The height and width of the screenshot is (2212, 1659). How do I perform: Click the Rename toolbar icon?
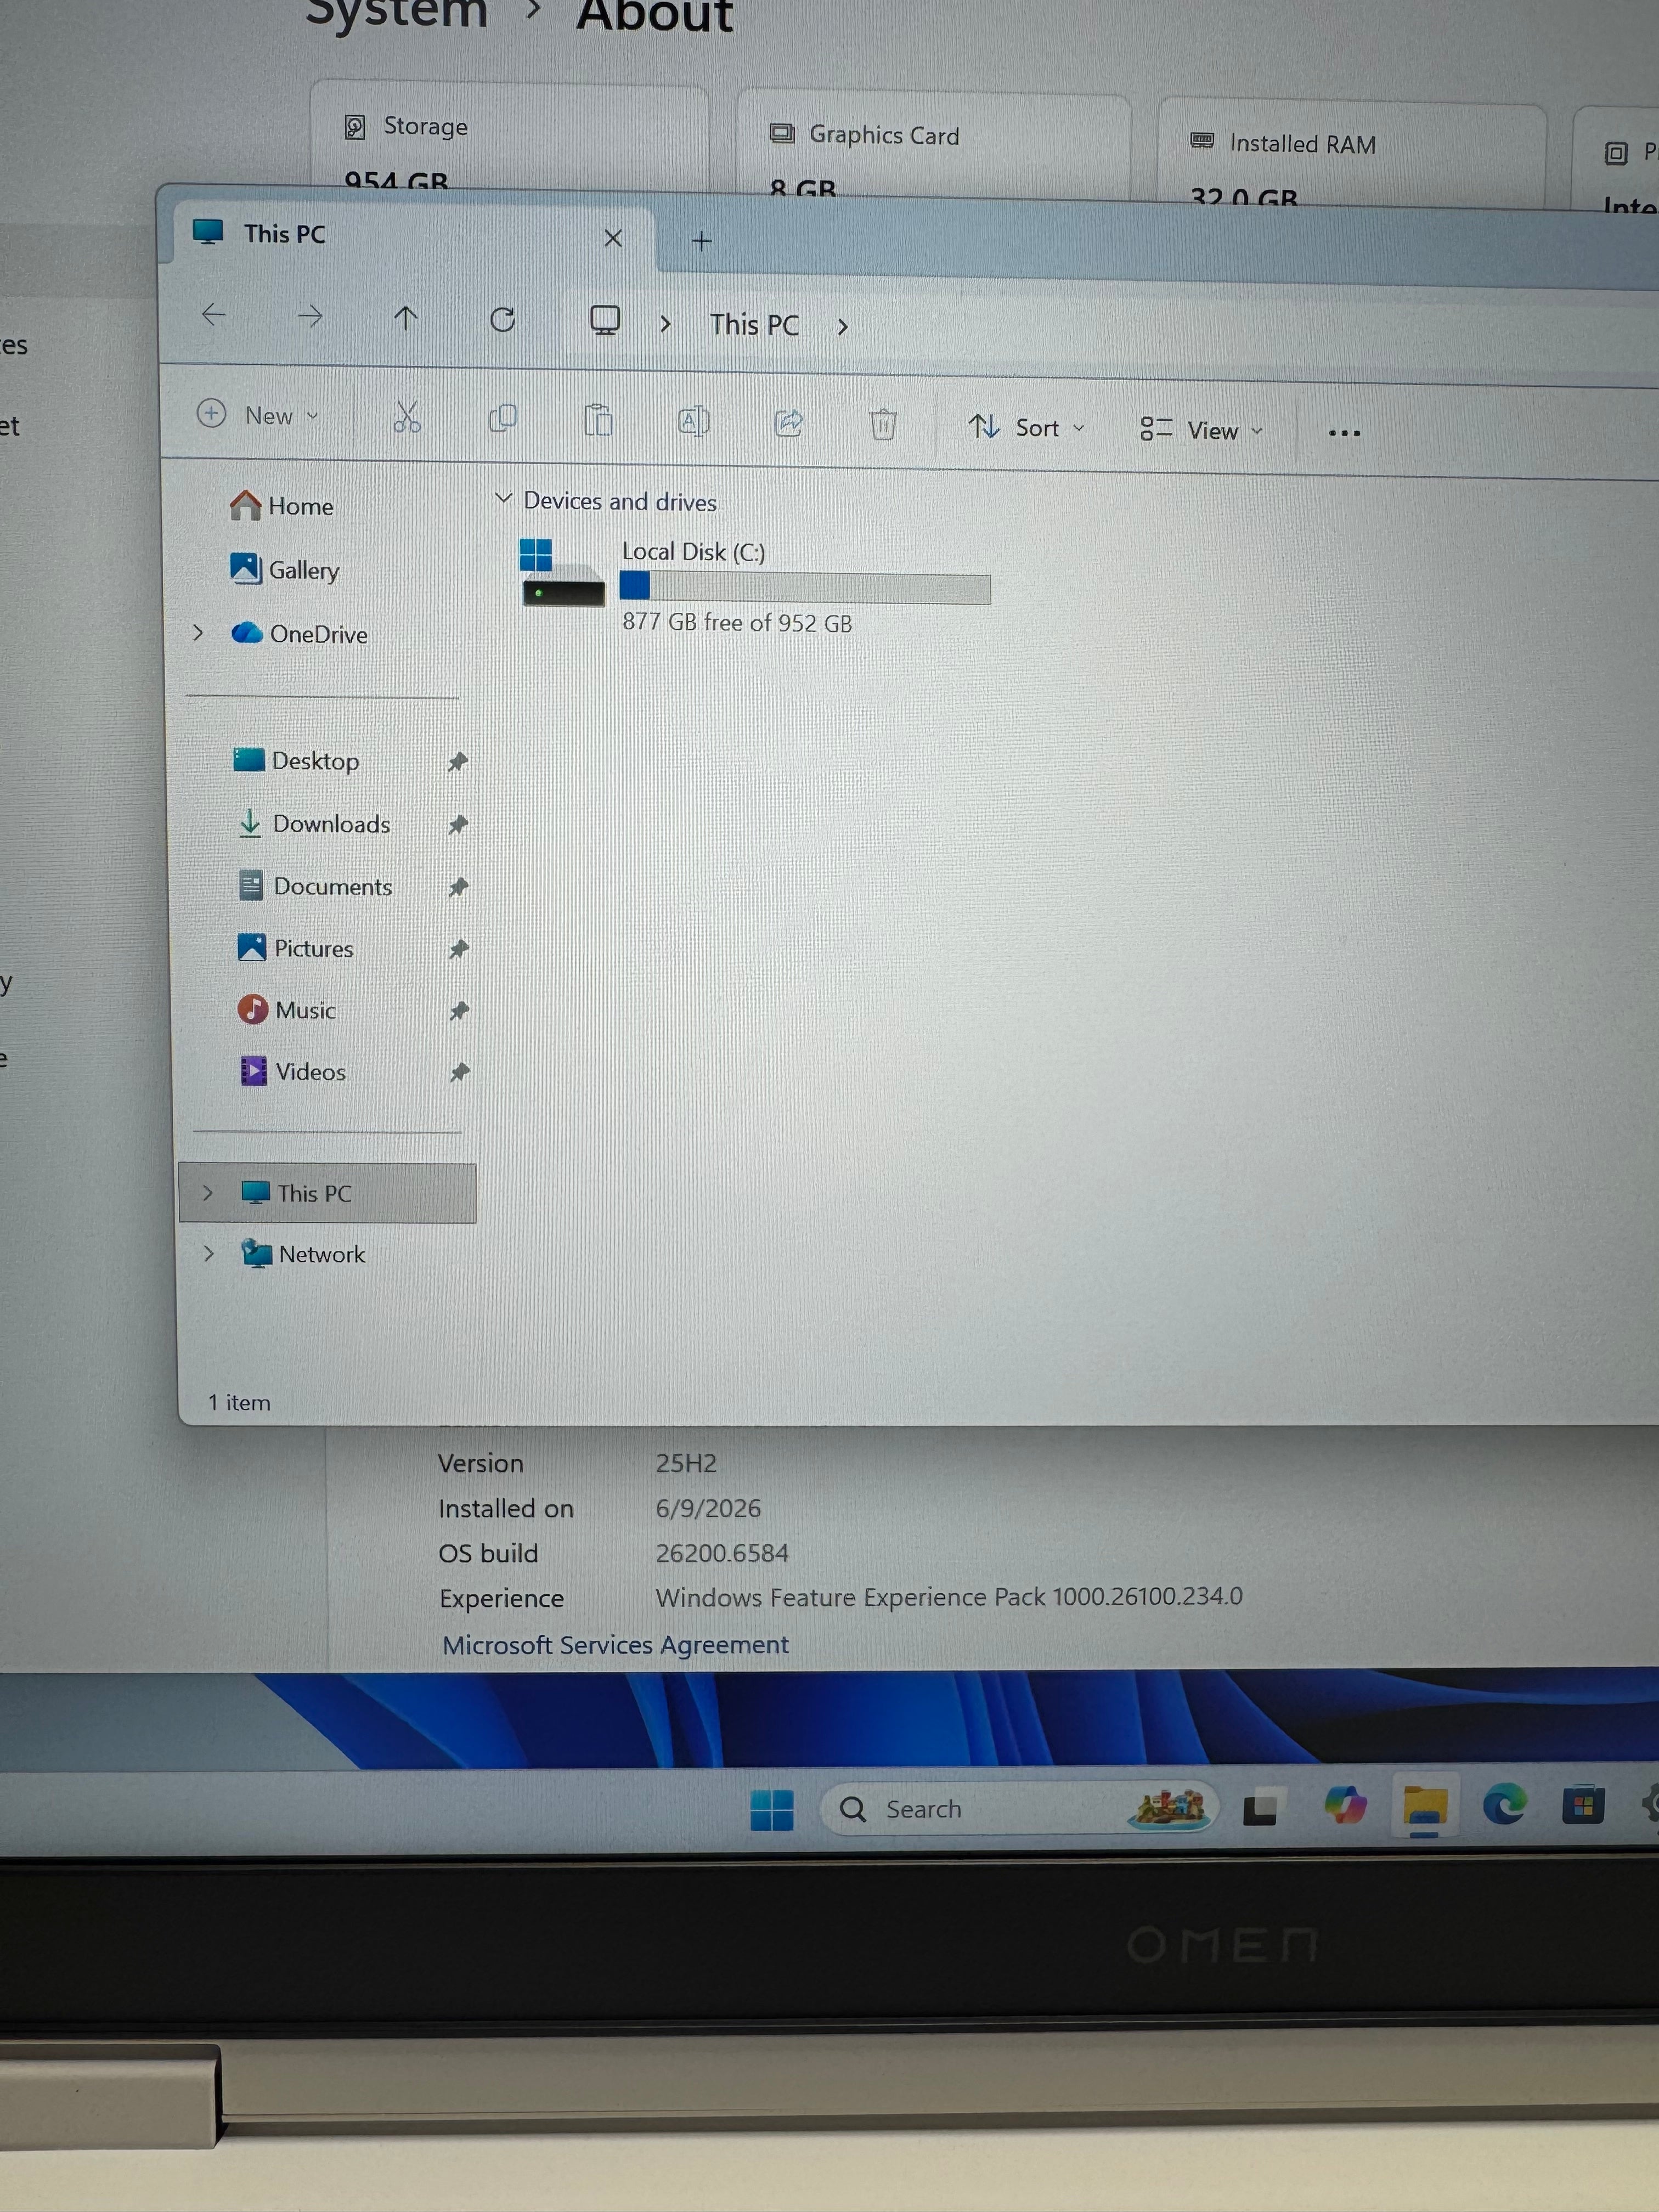pos(693,422)
